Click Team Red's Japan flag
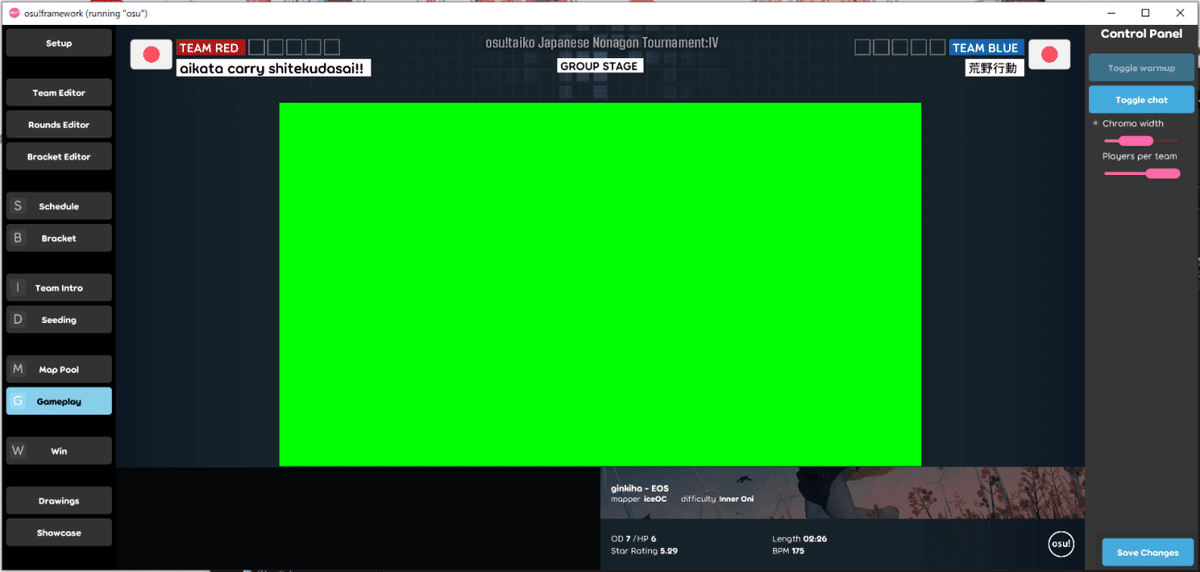1200x572 pixels. point(152,54)
